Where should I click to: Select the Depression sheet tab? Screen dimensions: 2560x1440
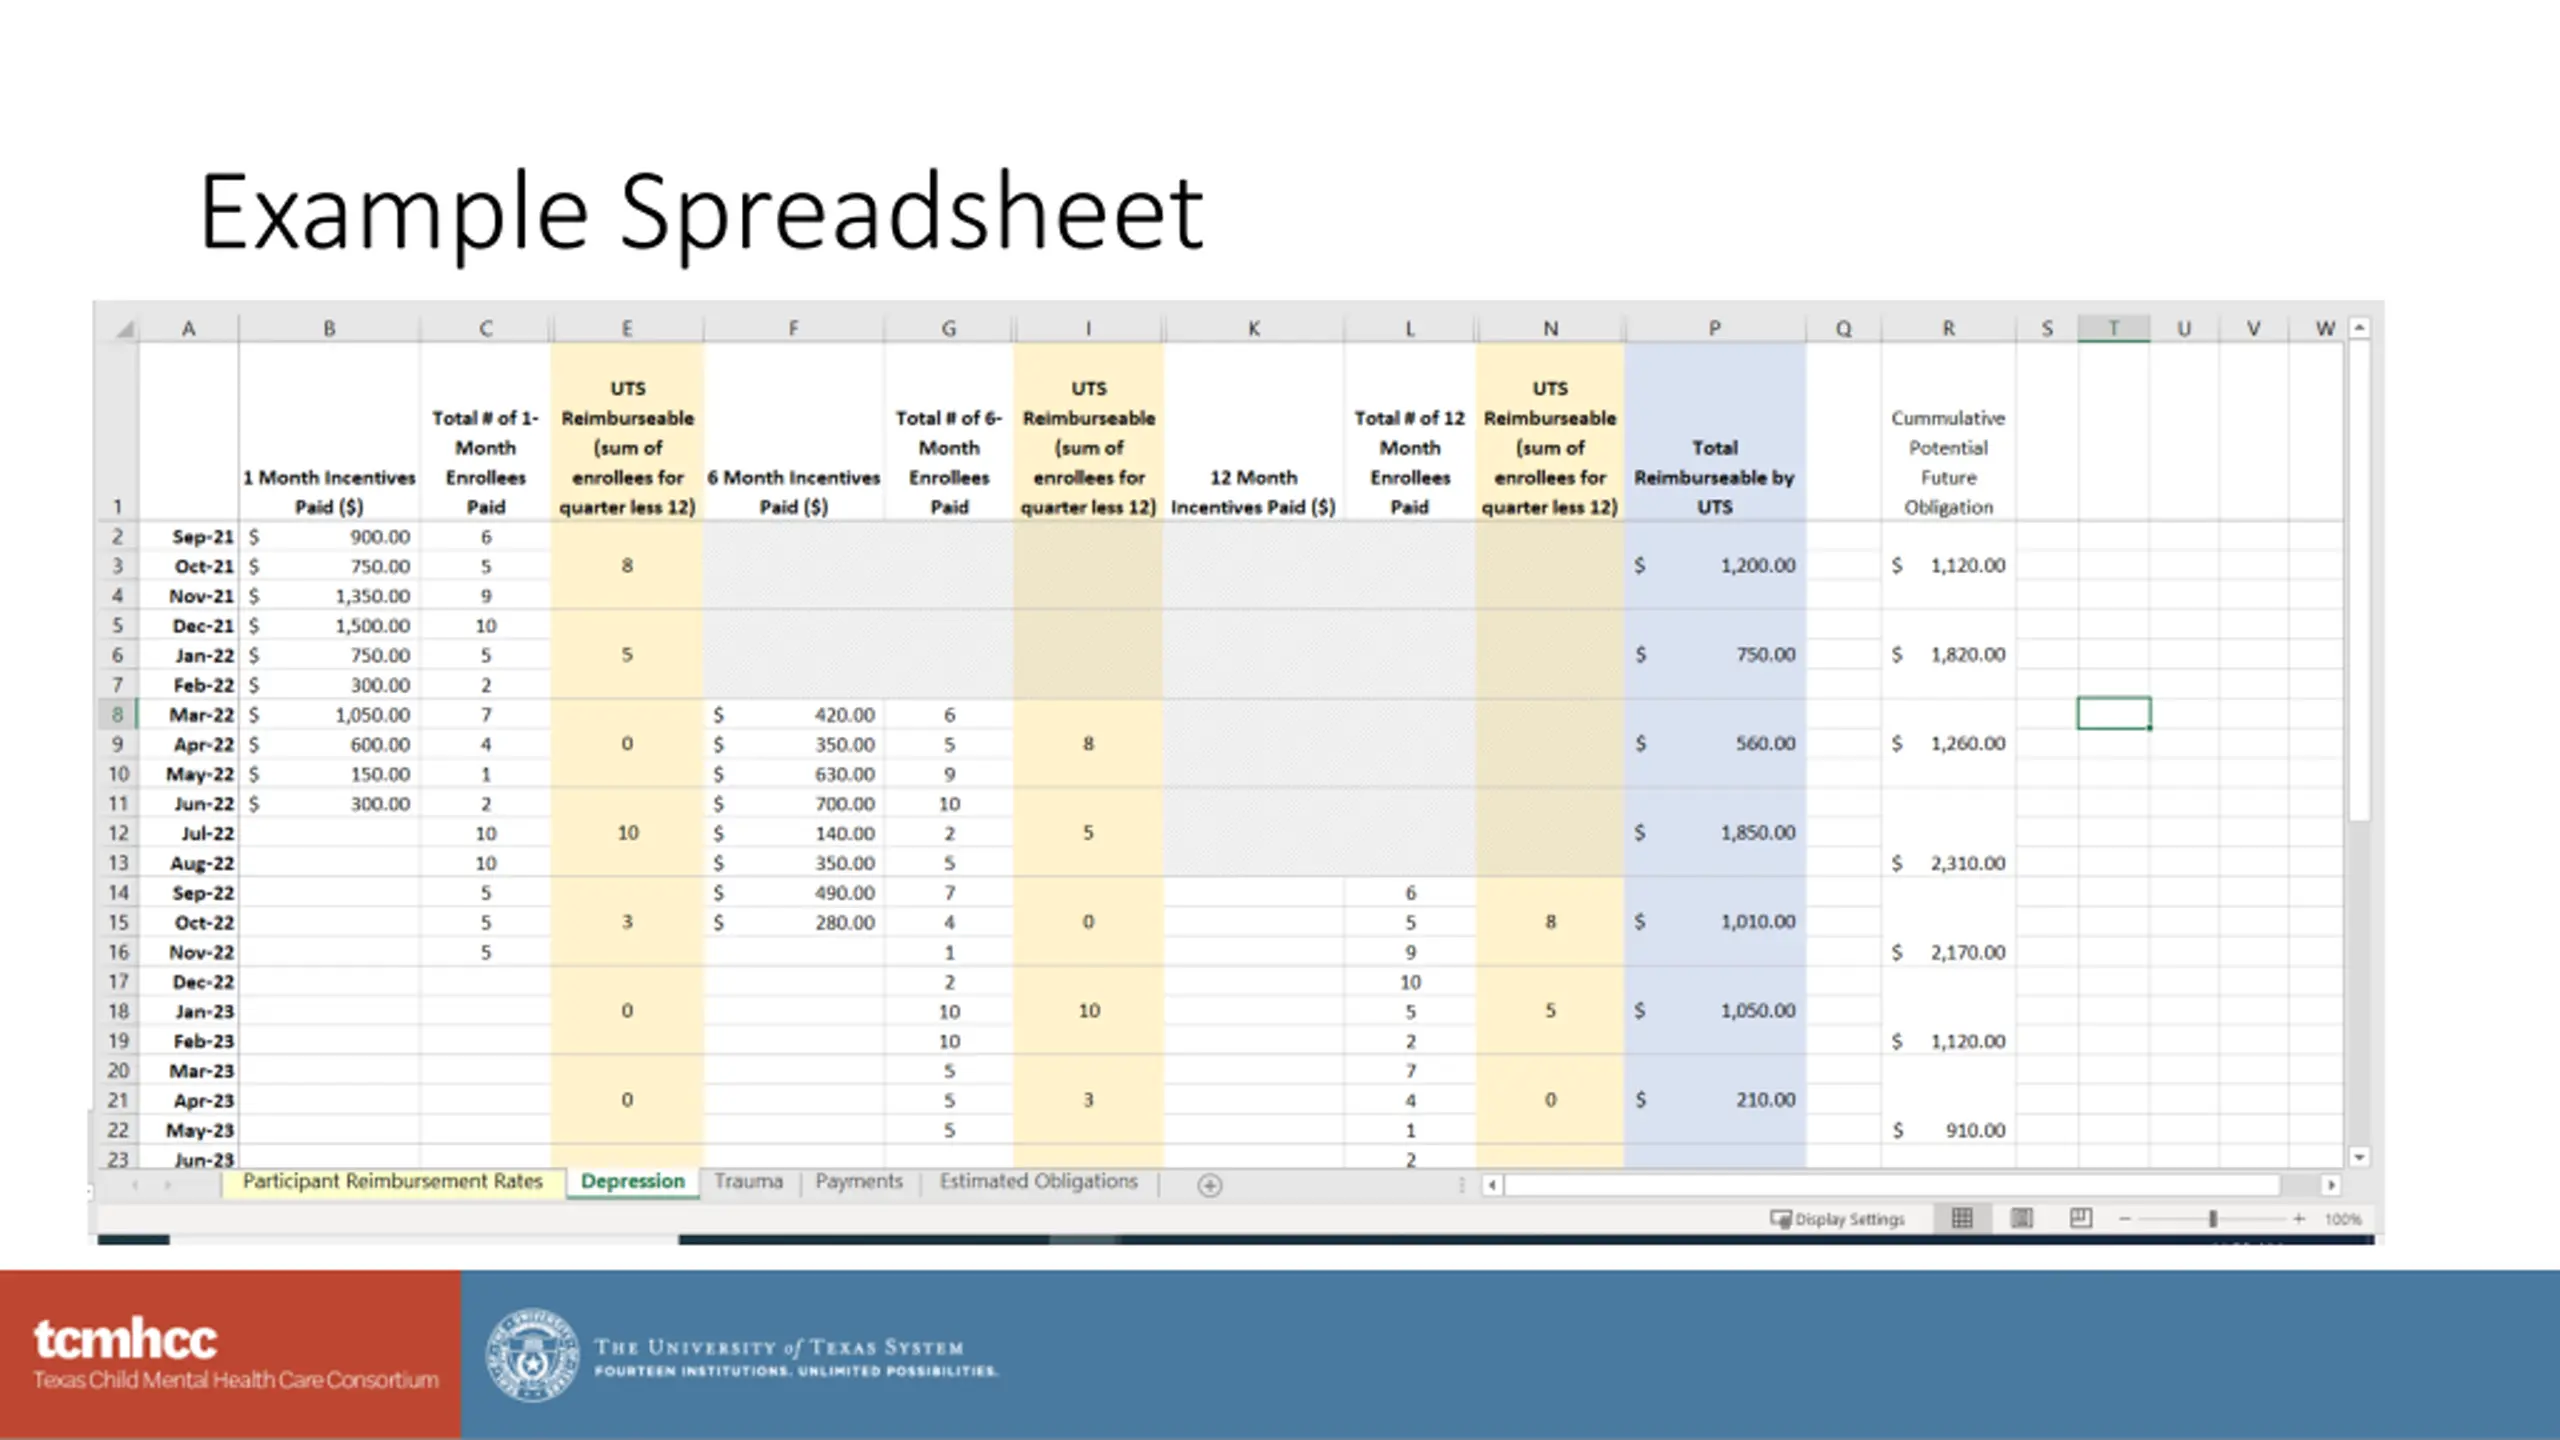pos(632,1182)
